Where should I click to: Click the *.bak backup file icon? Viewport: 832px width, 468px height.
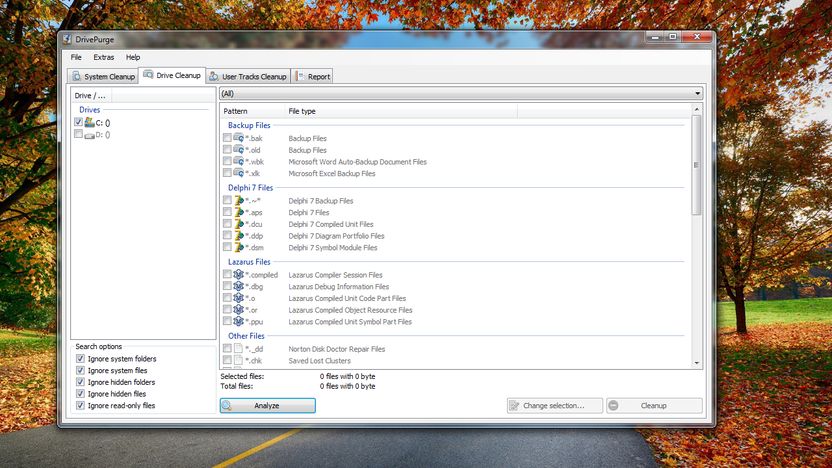coord(239,138)
